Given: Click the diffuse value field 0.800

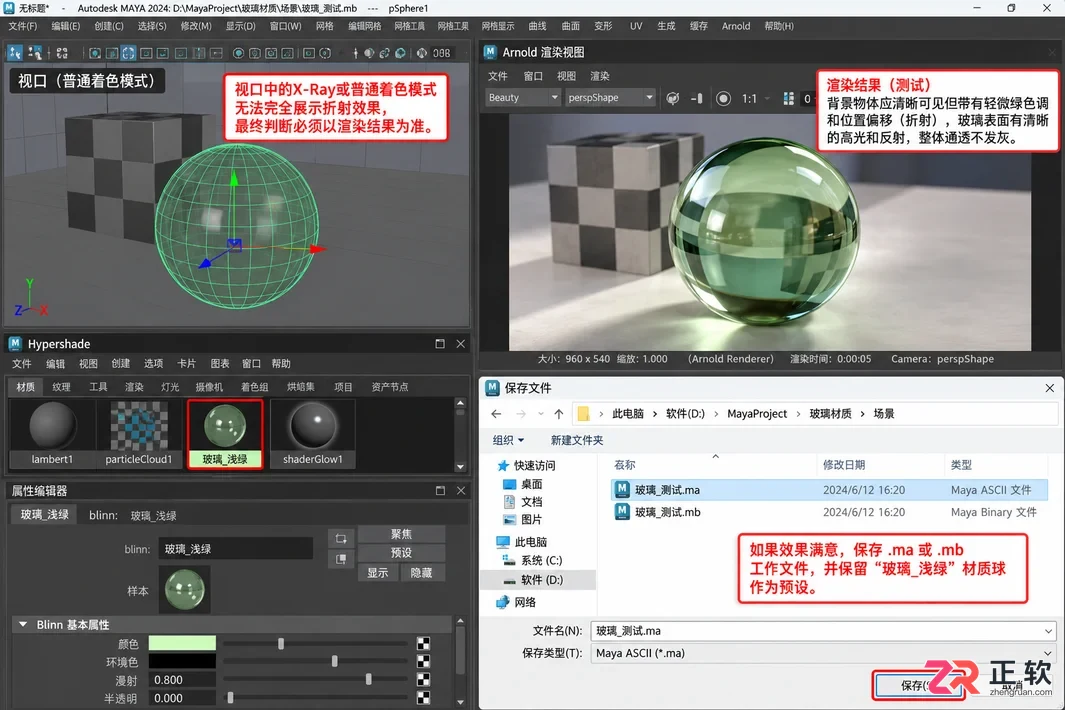Looking at the screenshot, I should click(x=182, y=679).
